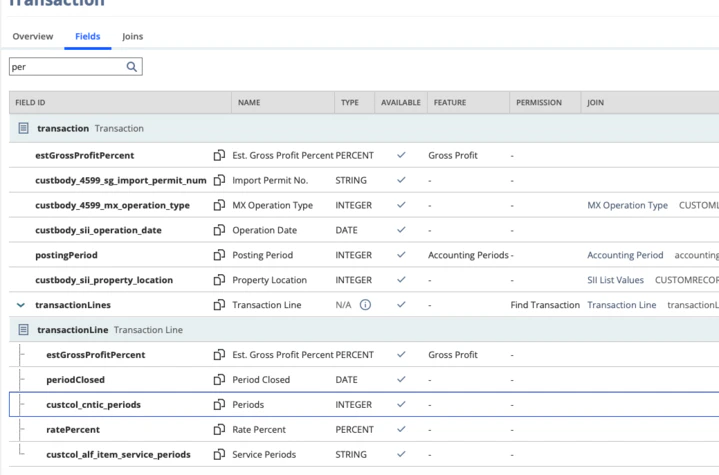Switch to the Fields tab
The height and width of the screenshot is (475, 719).
click(x=88, y=36)
